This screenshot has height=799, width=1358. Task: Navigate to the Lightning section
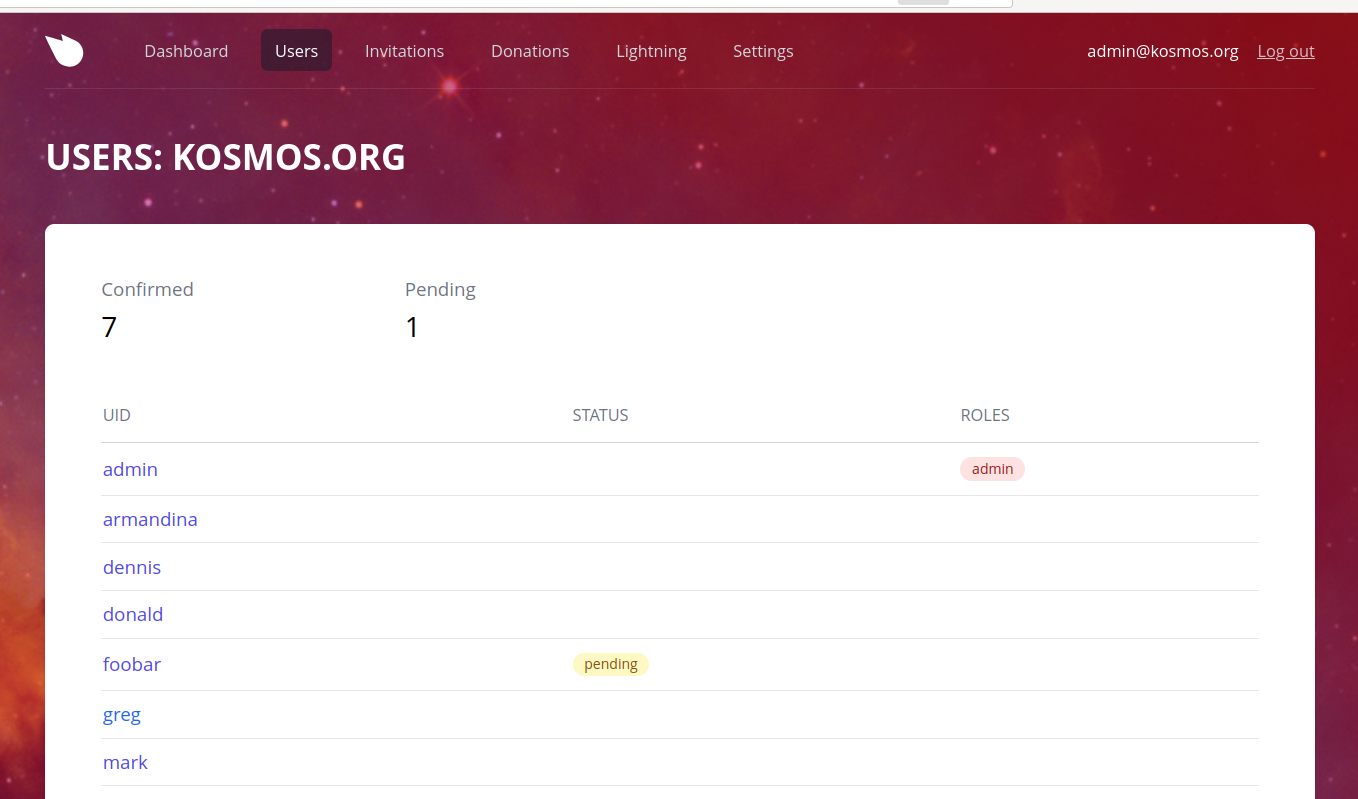pos(651,51)
